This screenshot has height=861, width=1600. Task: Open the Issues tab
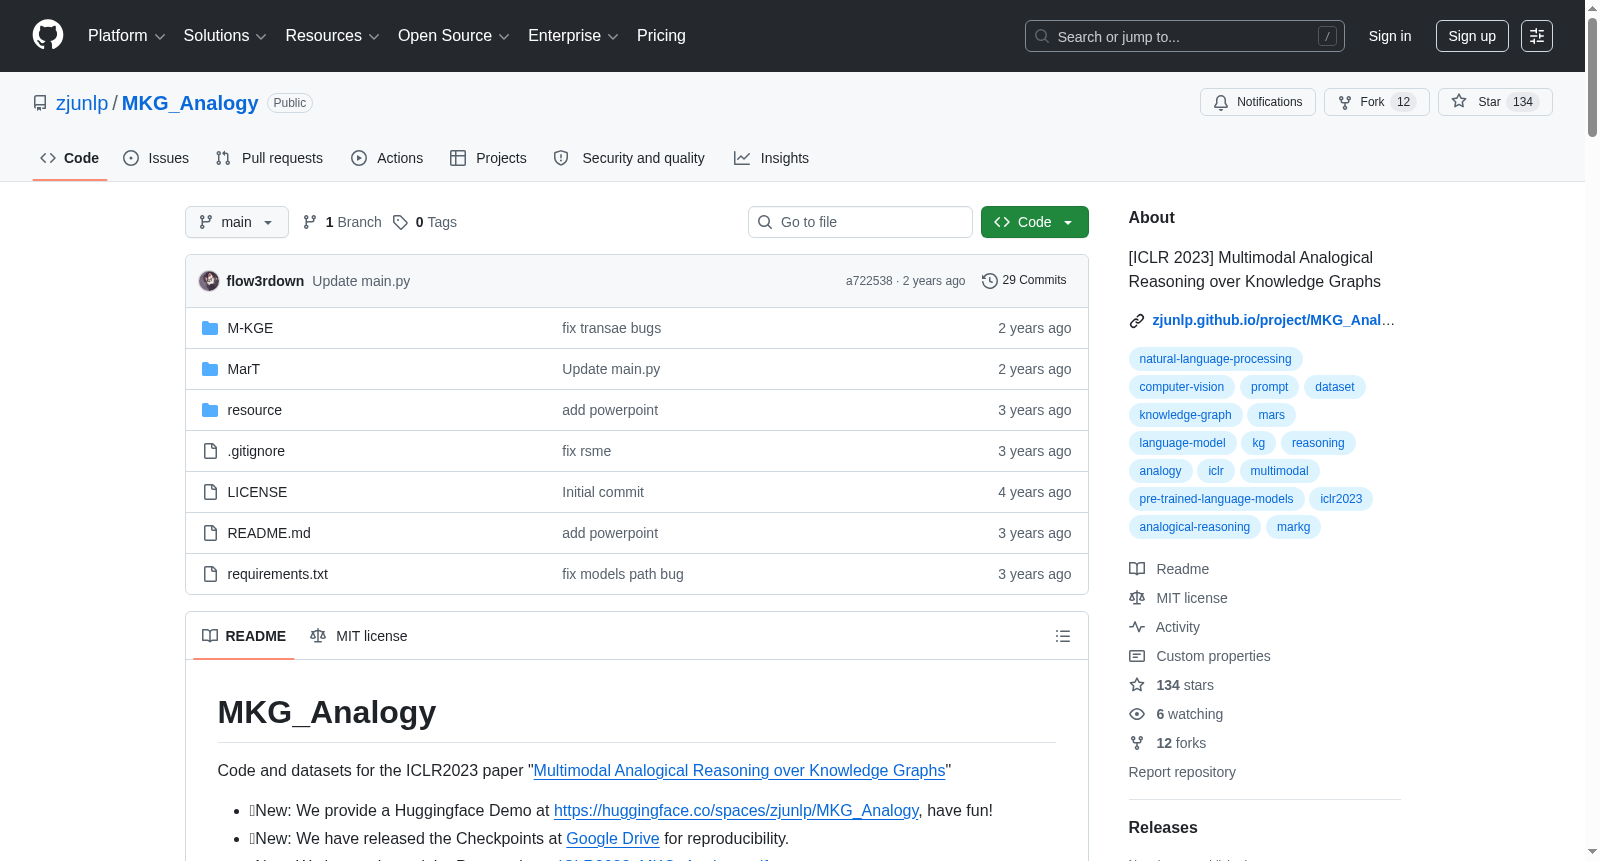156,158
